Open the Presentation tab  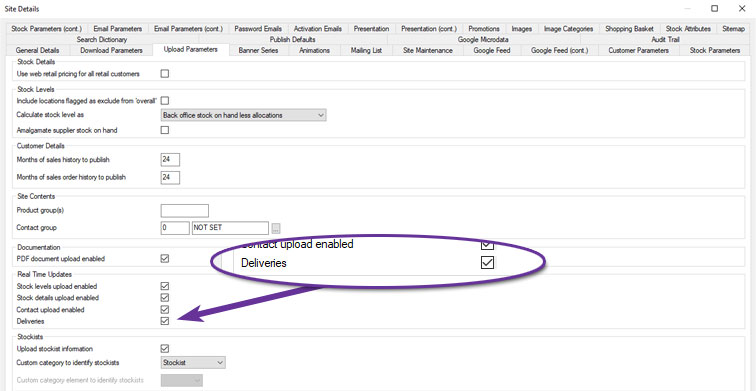(x=371, y=29)
